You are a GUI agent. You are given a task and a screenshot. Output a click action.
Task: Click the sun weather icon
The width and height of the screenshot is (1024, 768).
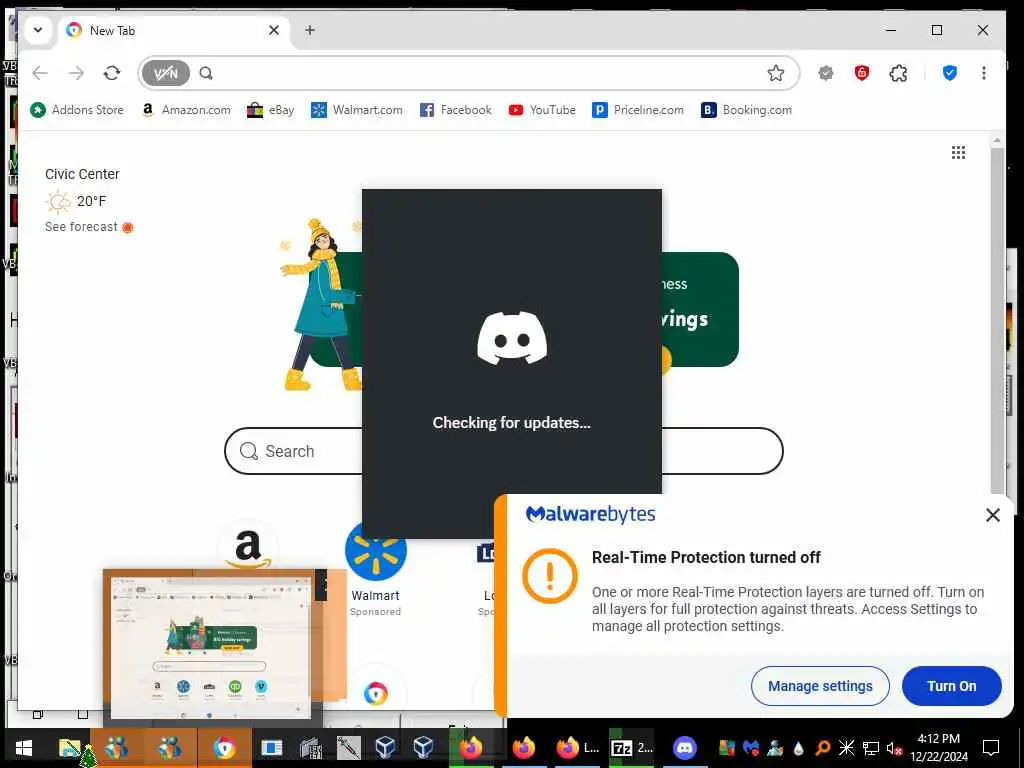click(x=57, y=201)
